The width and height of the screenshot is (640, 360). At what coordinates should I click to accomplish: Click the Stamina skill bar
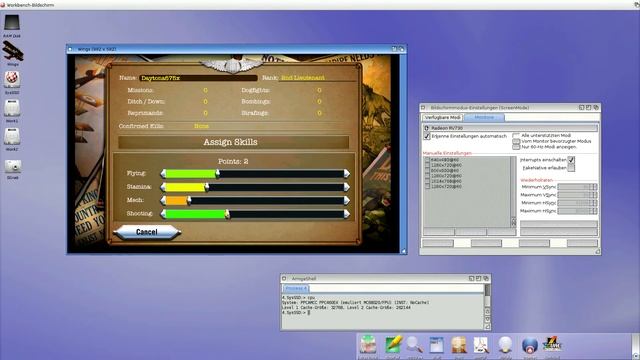click(255, 187)
